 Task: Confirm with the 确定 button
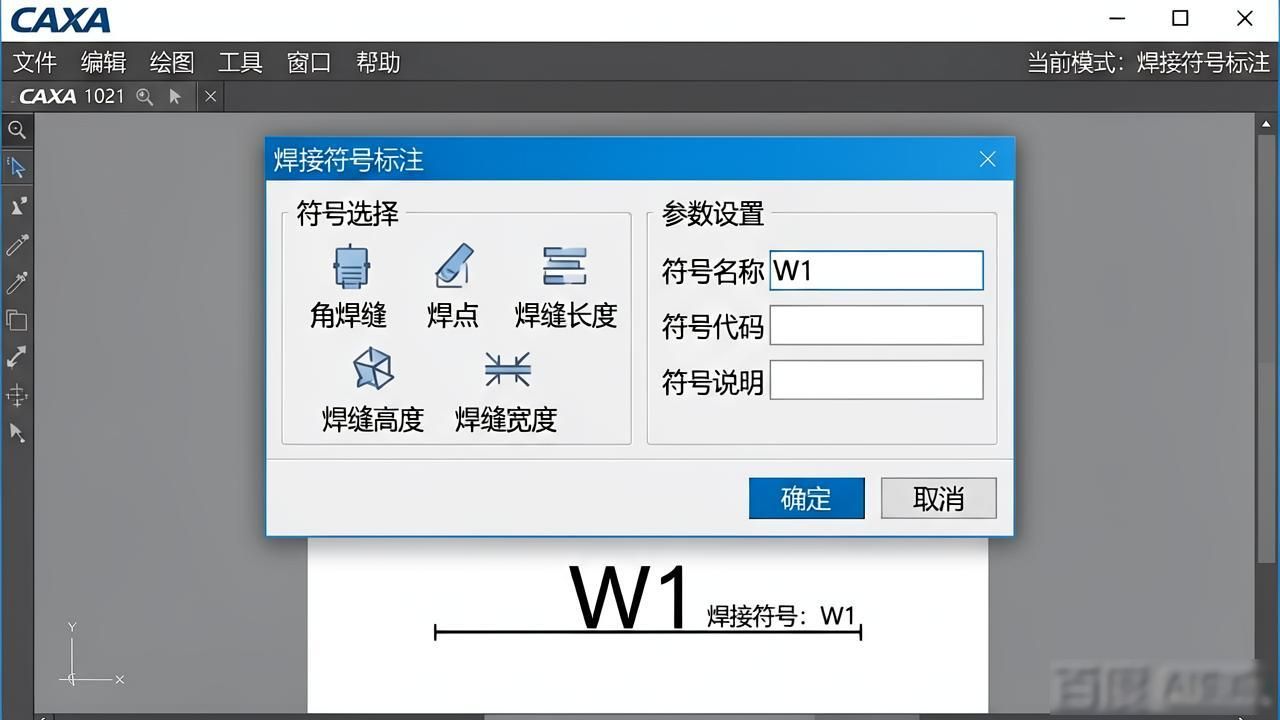tap(806, 498)
